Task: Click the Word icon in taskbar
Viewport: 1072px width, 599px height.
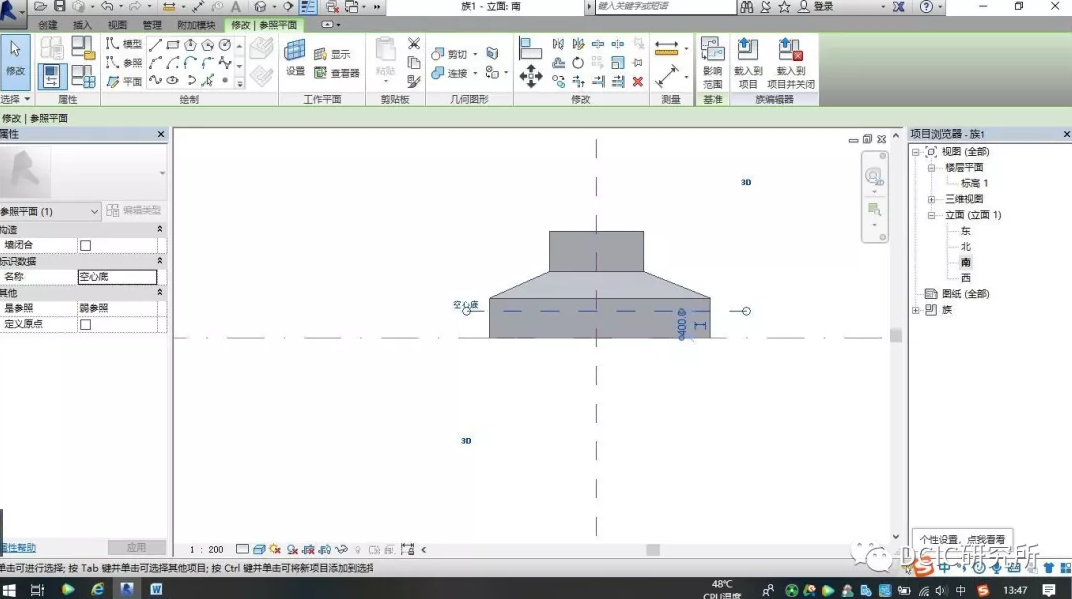Action: pos(156,589)
